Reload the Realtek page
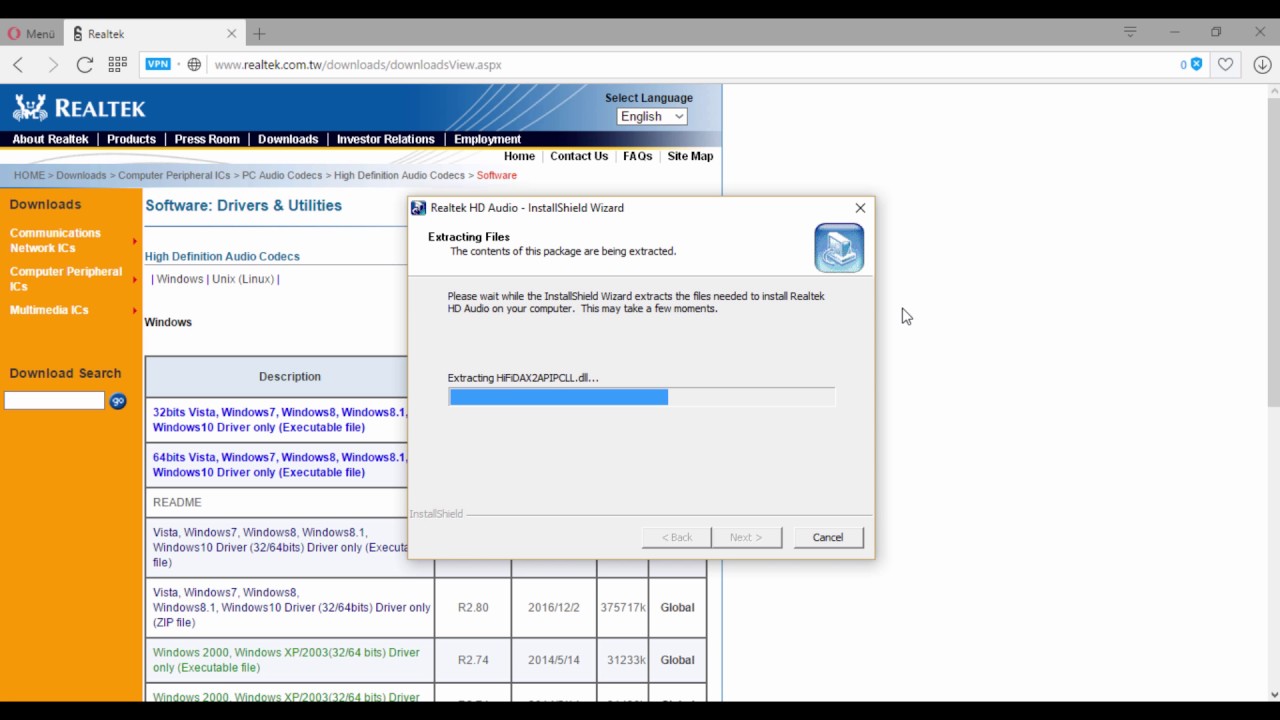The width and height of the screenshot is (1280, 720). (85, 65)
